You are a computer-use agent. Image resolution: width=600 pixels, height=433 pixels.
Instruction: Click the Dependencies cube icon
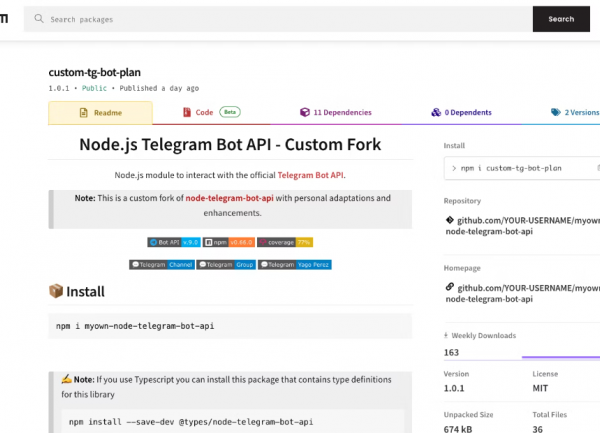pyautogui.click(x=305, y=112)
